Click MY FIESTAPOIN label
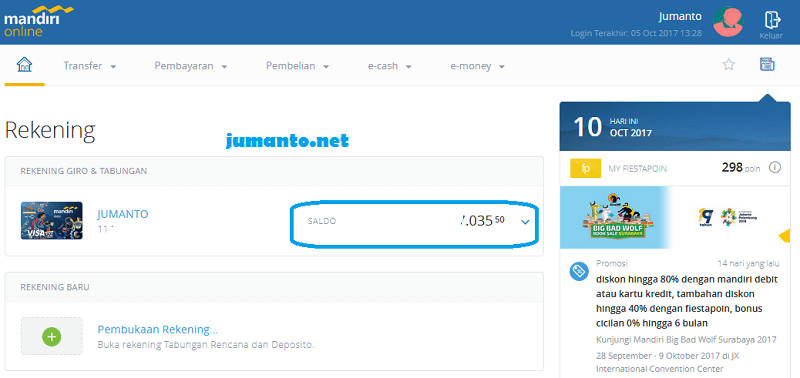 [637, 169]
